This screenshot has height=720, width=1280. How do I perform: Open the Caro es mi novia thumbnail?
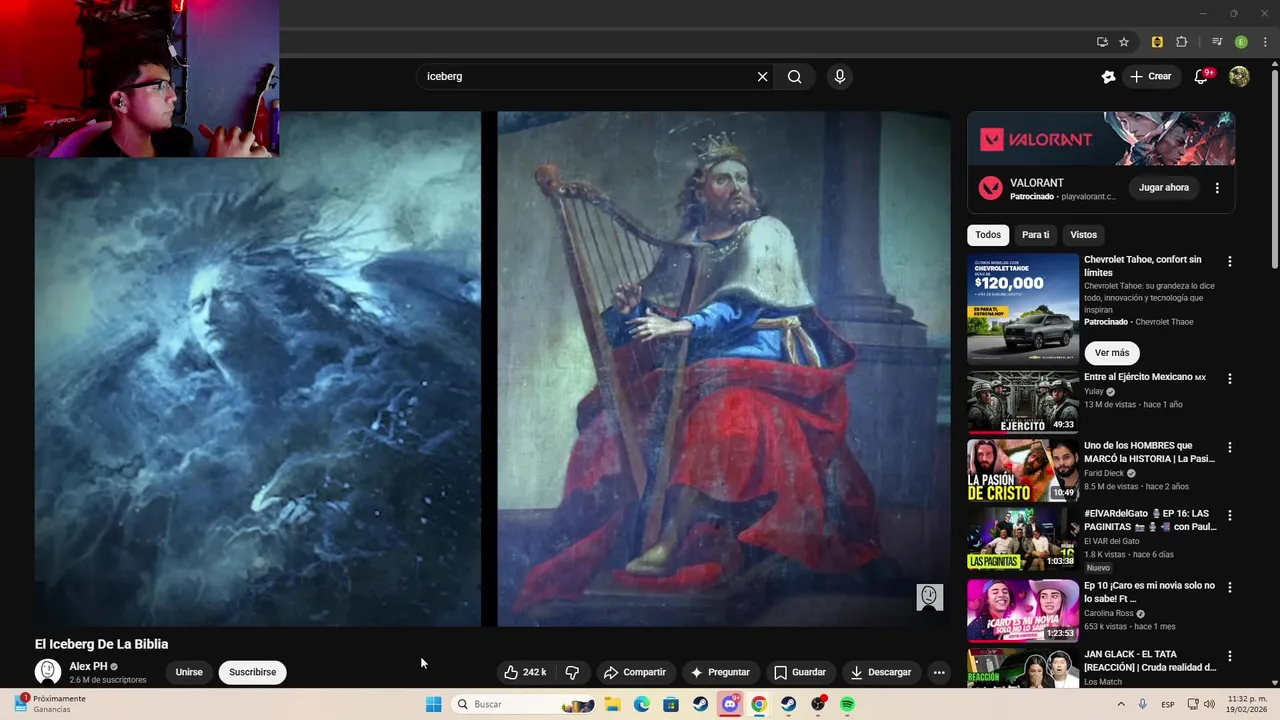click(1023, 610)
